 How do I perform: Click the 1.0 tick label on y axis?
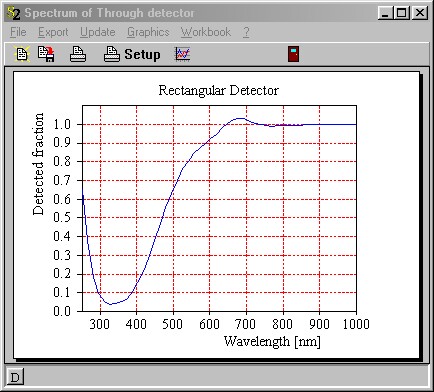coord(62,125)
